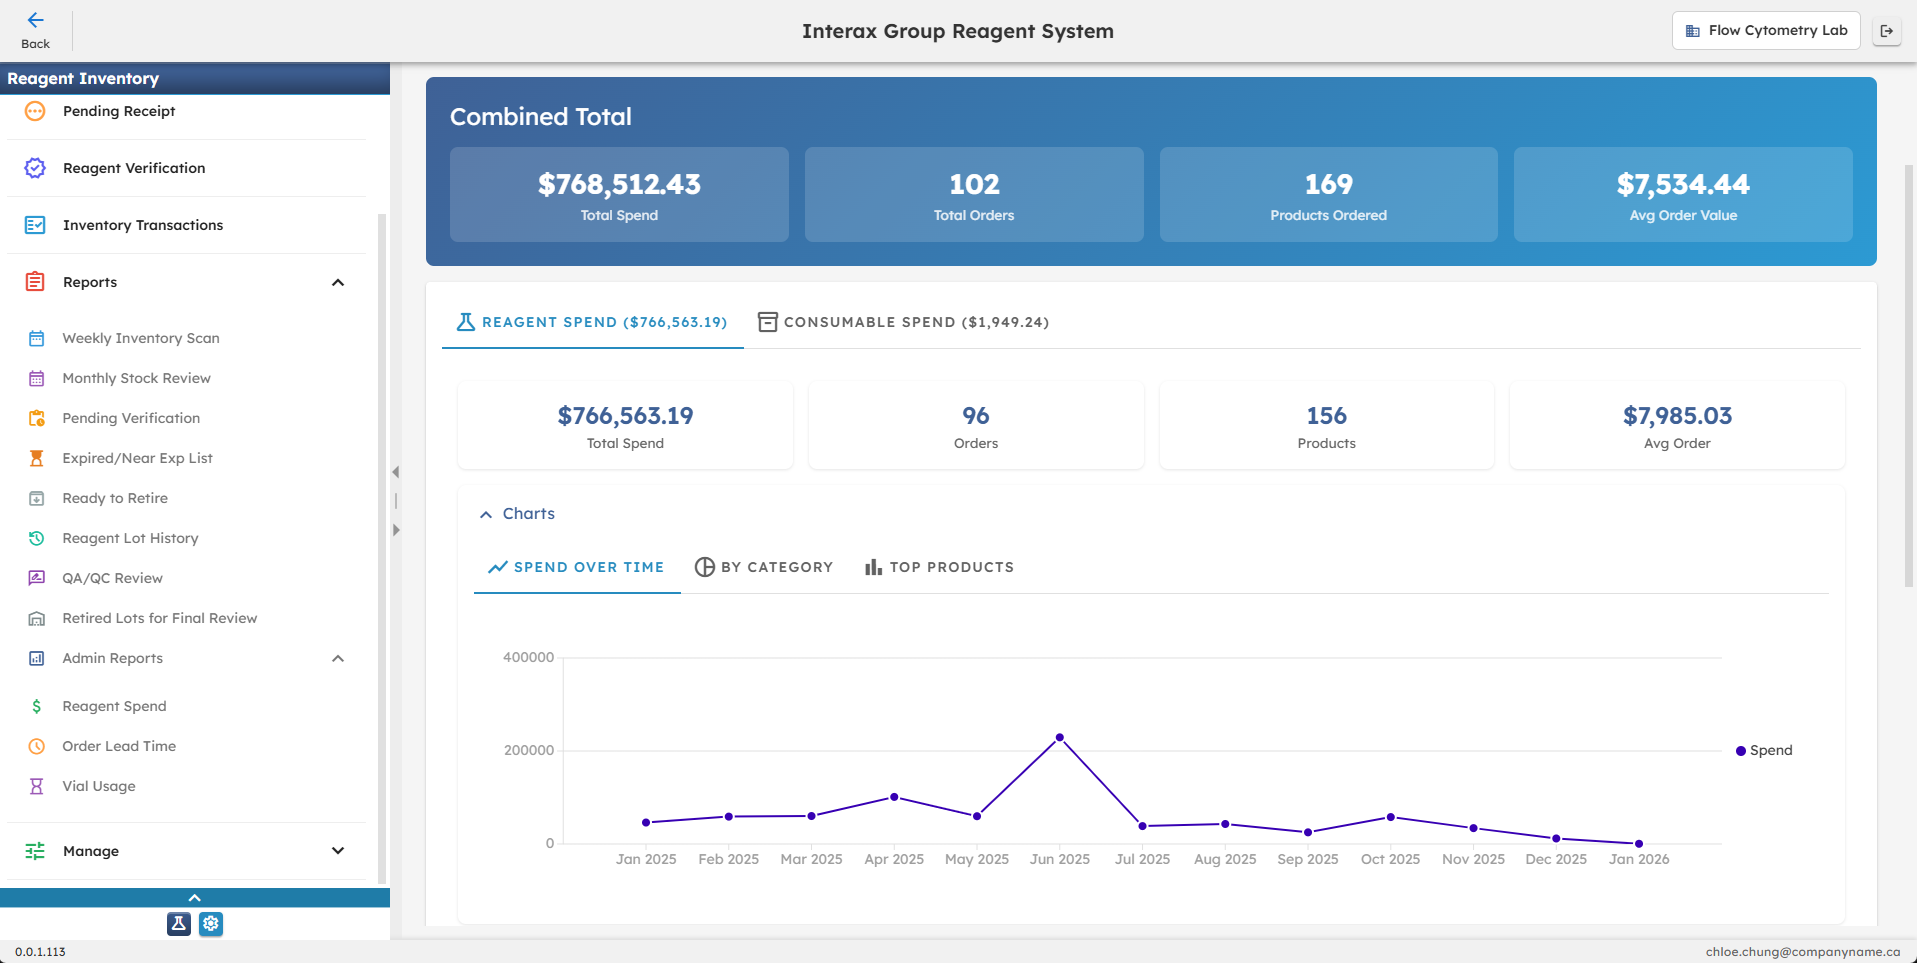Switch to the Consumable Spend tab
Viewport: 1917px width, 963px height.
coord(904,322)
